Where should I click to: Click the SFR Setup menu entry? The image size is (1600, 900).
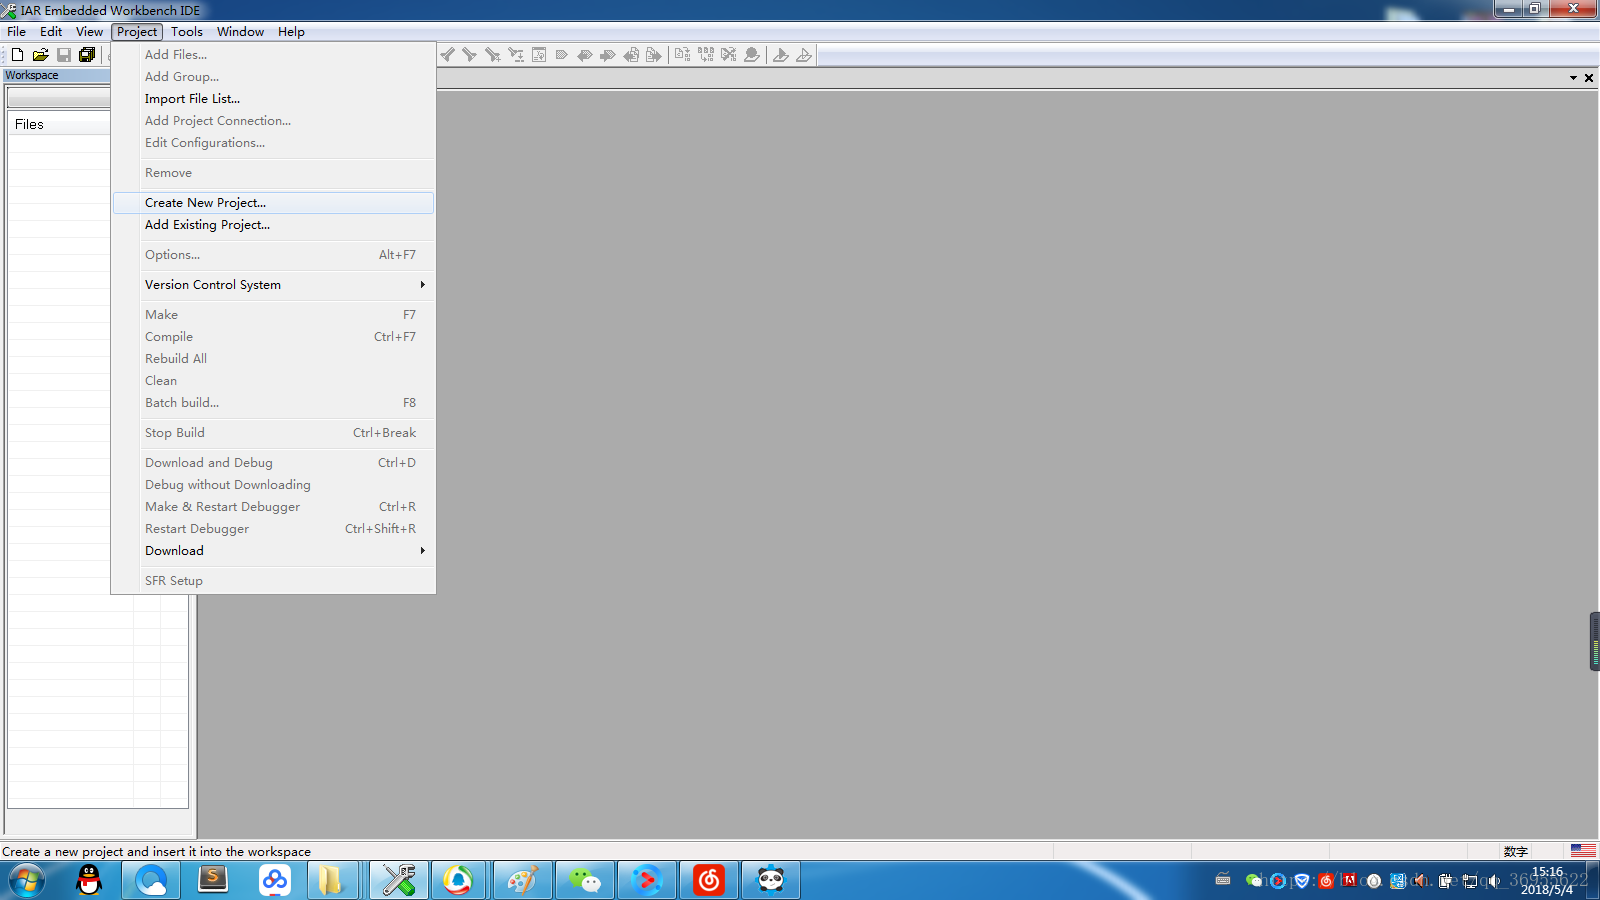pyautogui.click(x=273, y=581)
